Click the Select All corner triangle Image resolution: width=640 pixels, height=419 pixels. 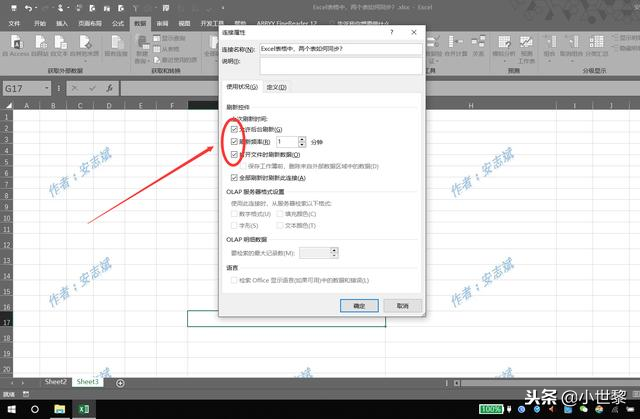pos(8,105)
